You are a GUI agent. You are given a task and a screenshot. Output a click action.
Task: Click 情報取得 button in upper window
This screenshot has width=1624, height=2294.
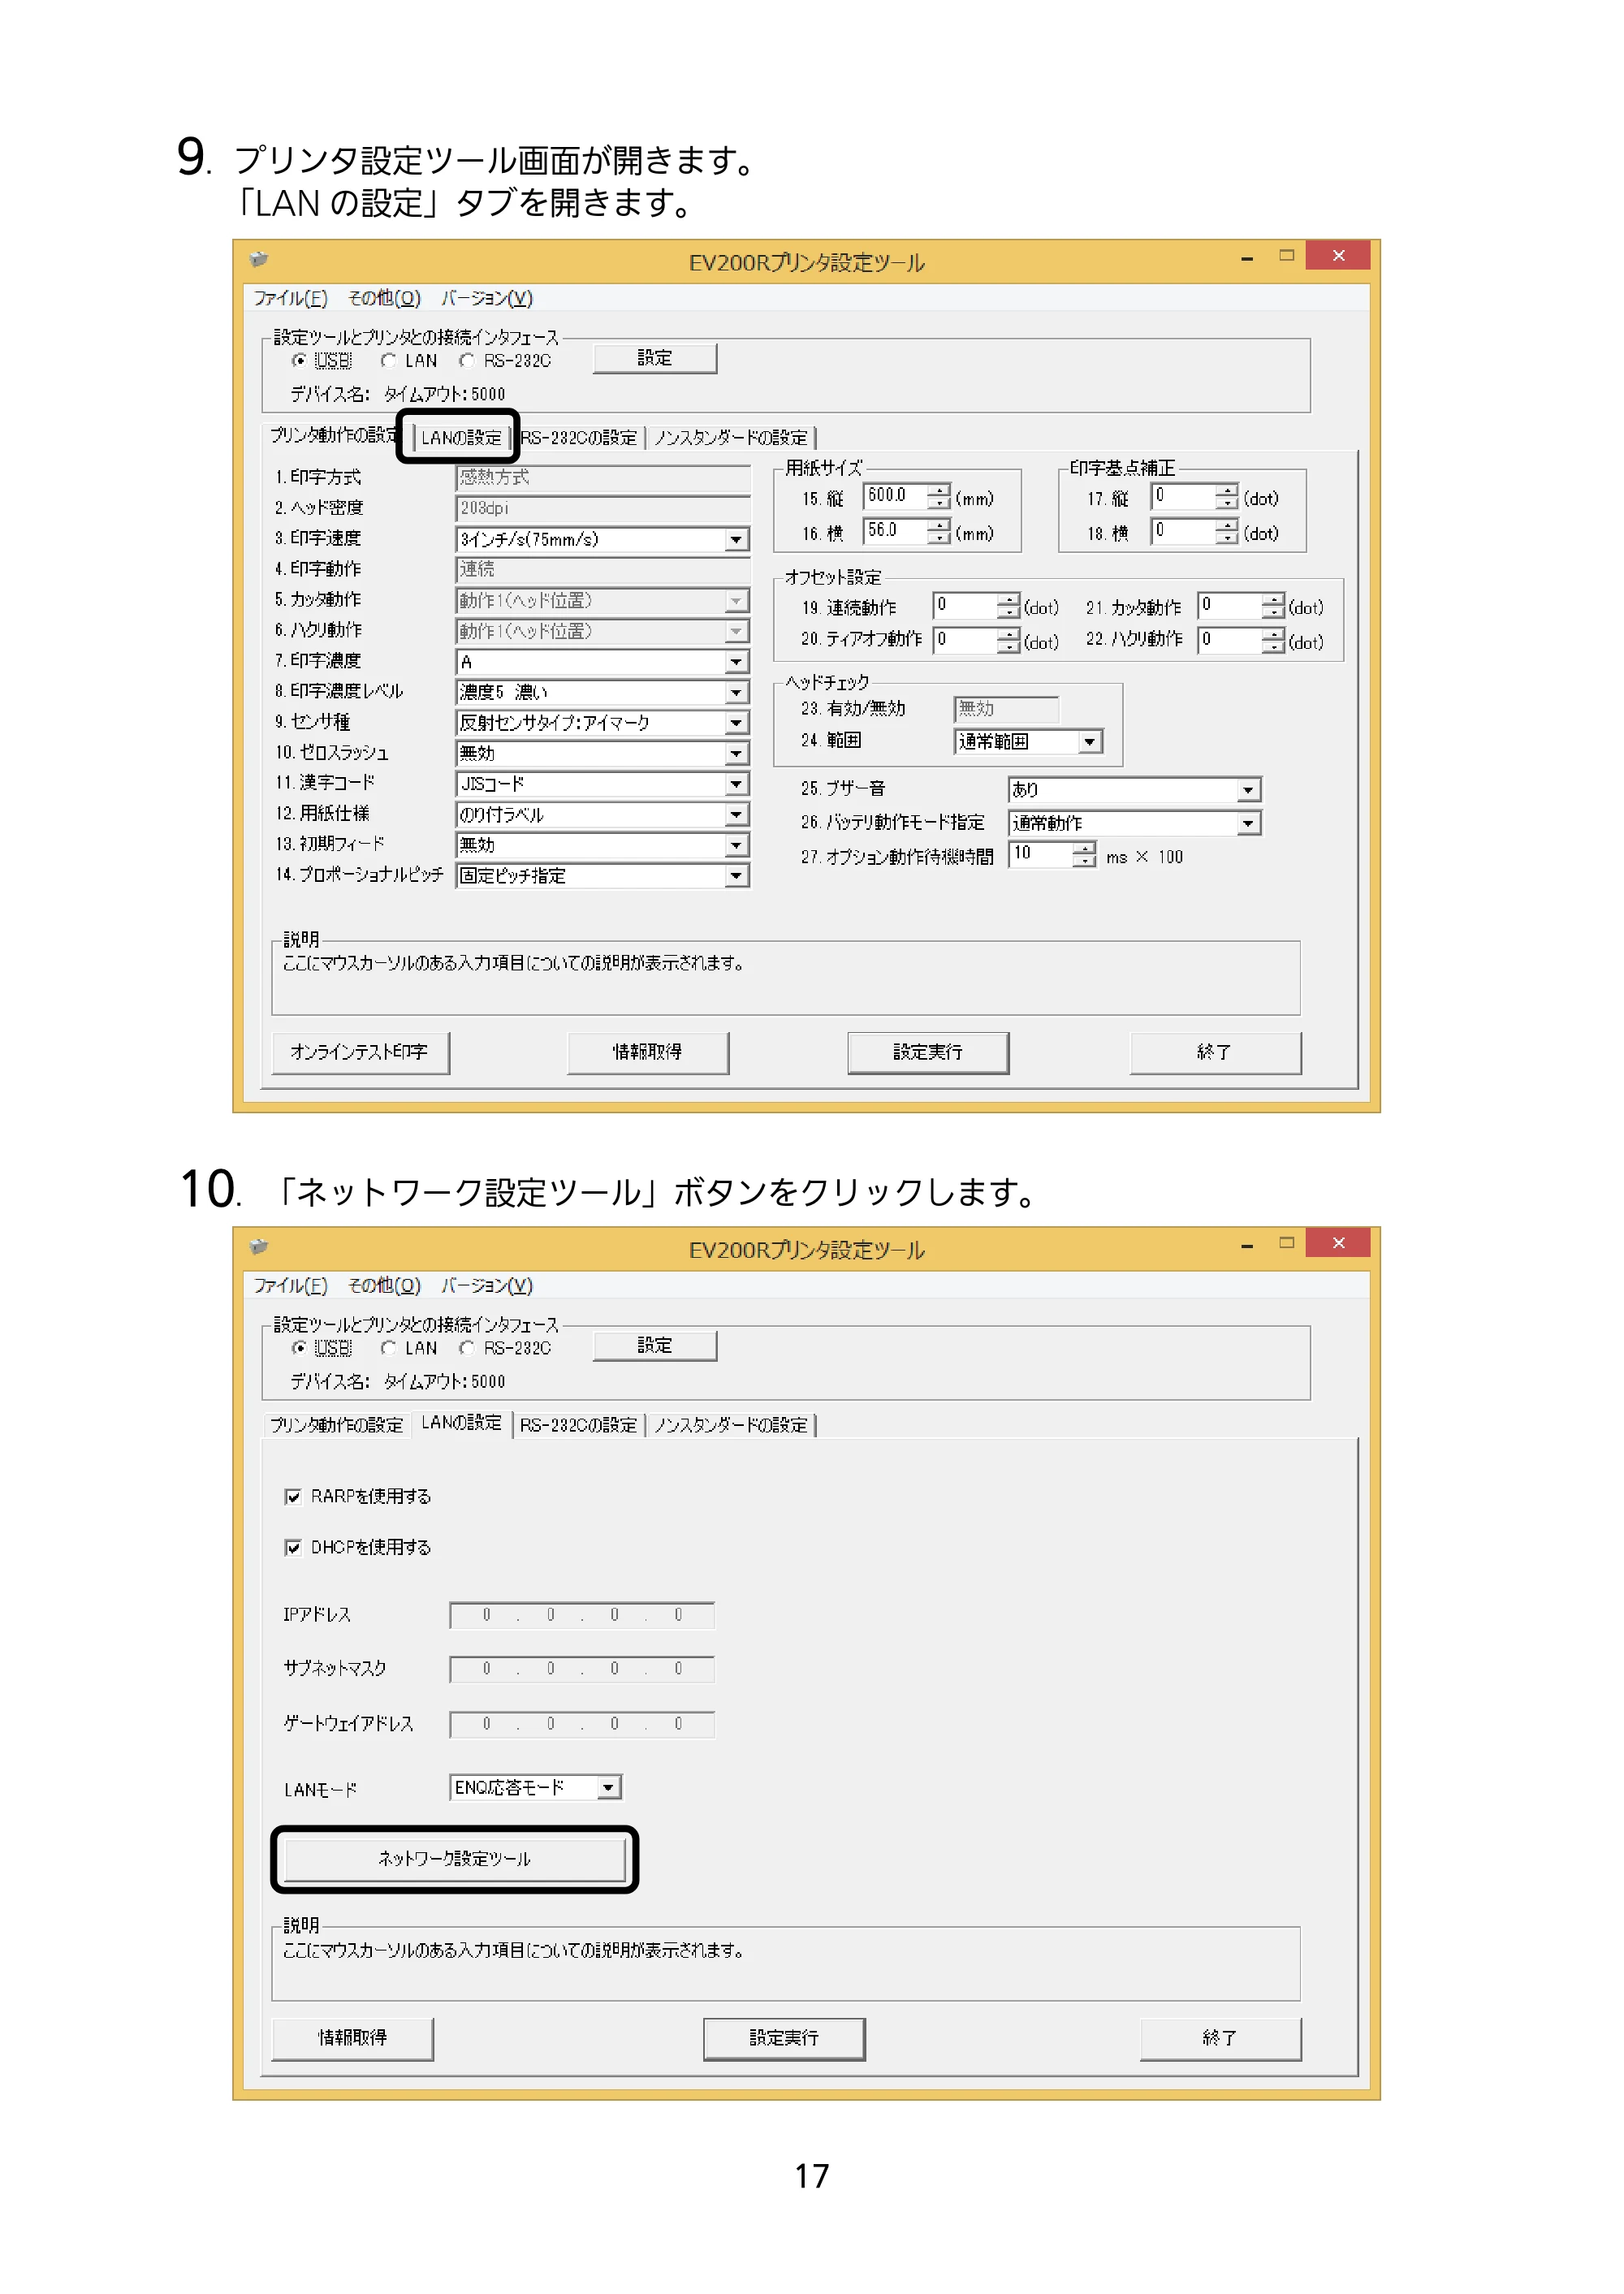(x=648, y=1052)
